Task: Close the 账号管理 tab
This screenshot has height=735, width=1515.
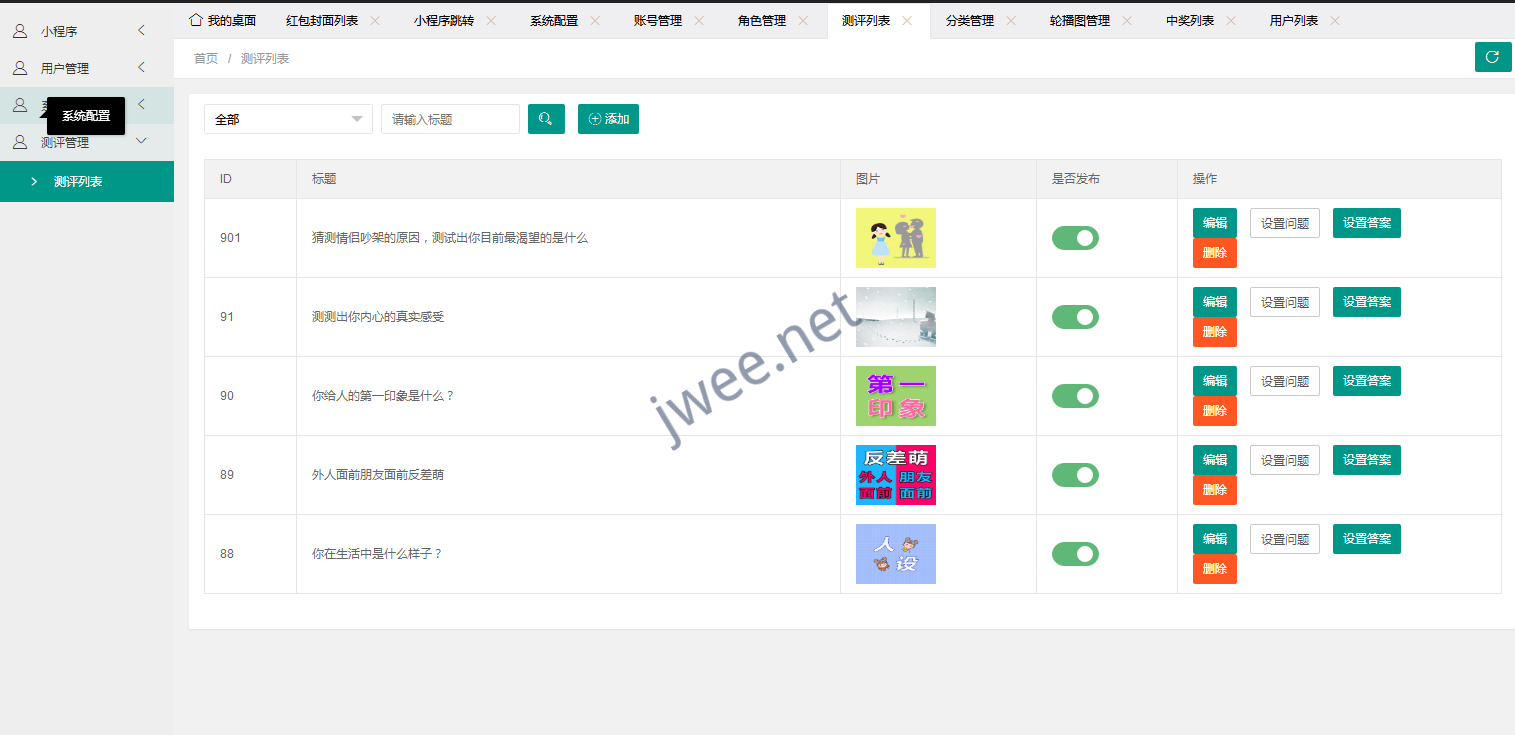Action: click(x=699, y=20)
